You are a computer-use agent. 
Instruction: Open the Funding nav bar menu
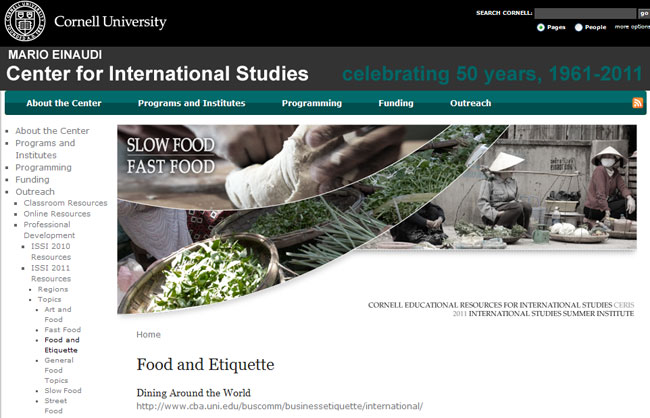tap(396, 103)
